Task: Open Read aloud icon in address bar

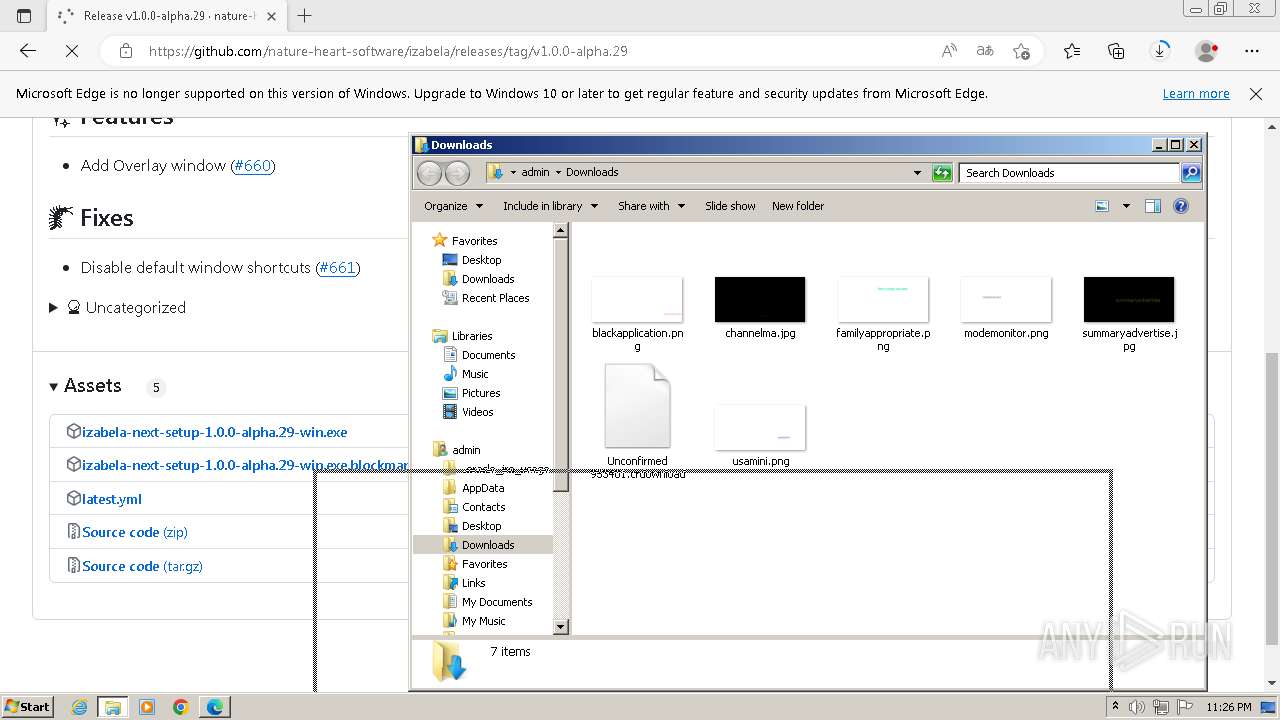Action: (949, 51)
